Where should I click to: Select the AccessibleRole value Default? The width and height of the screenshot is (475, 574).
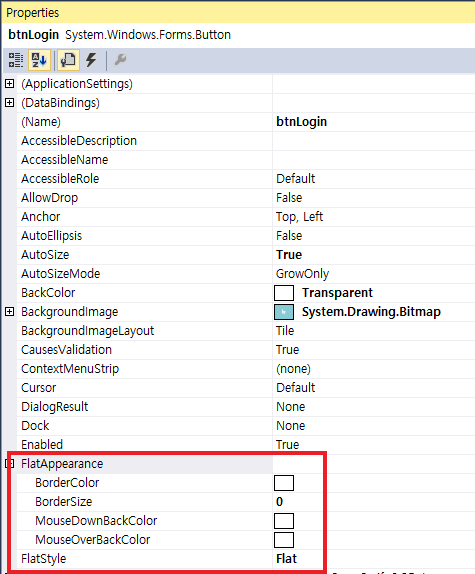click(x=296, y=179)
